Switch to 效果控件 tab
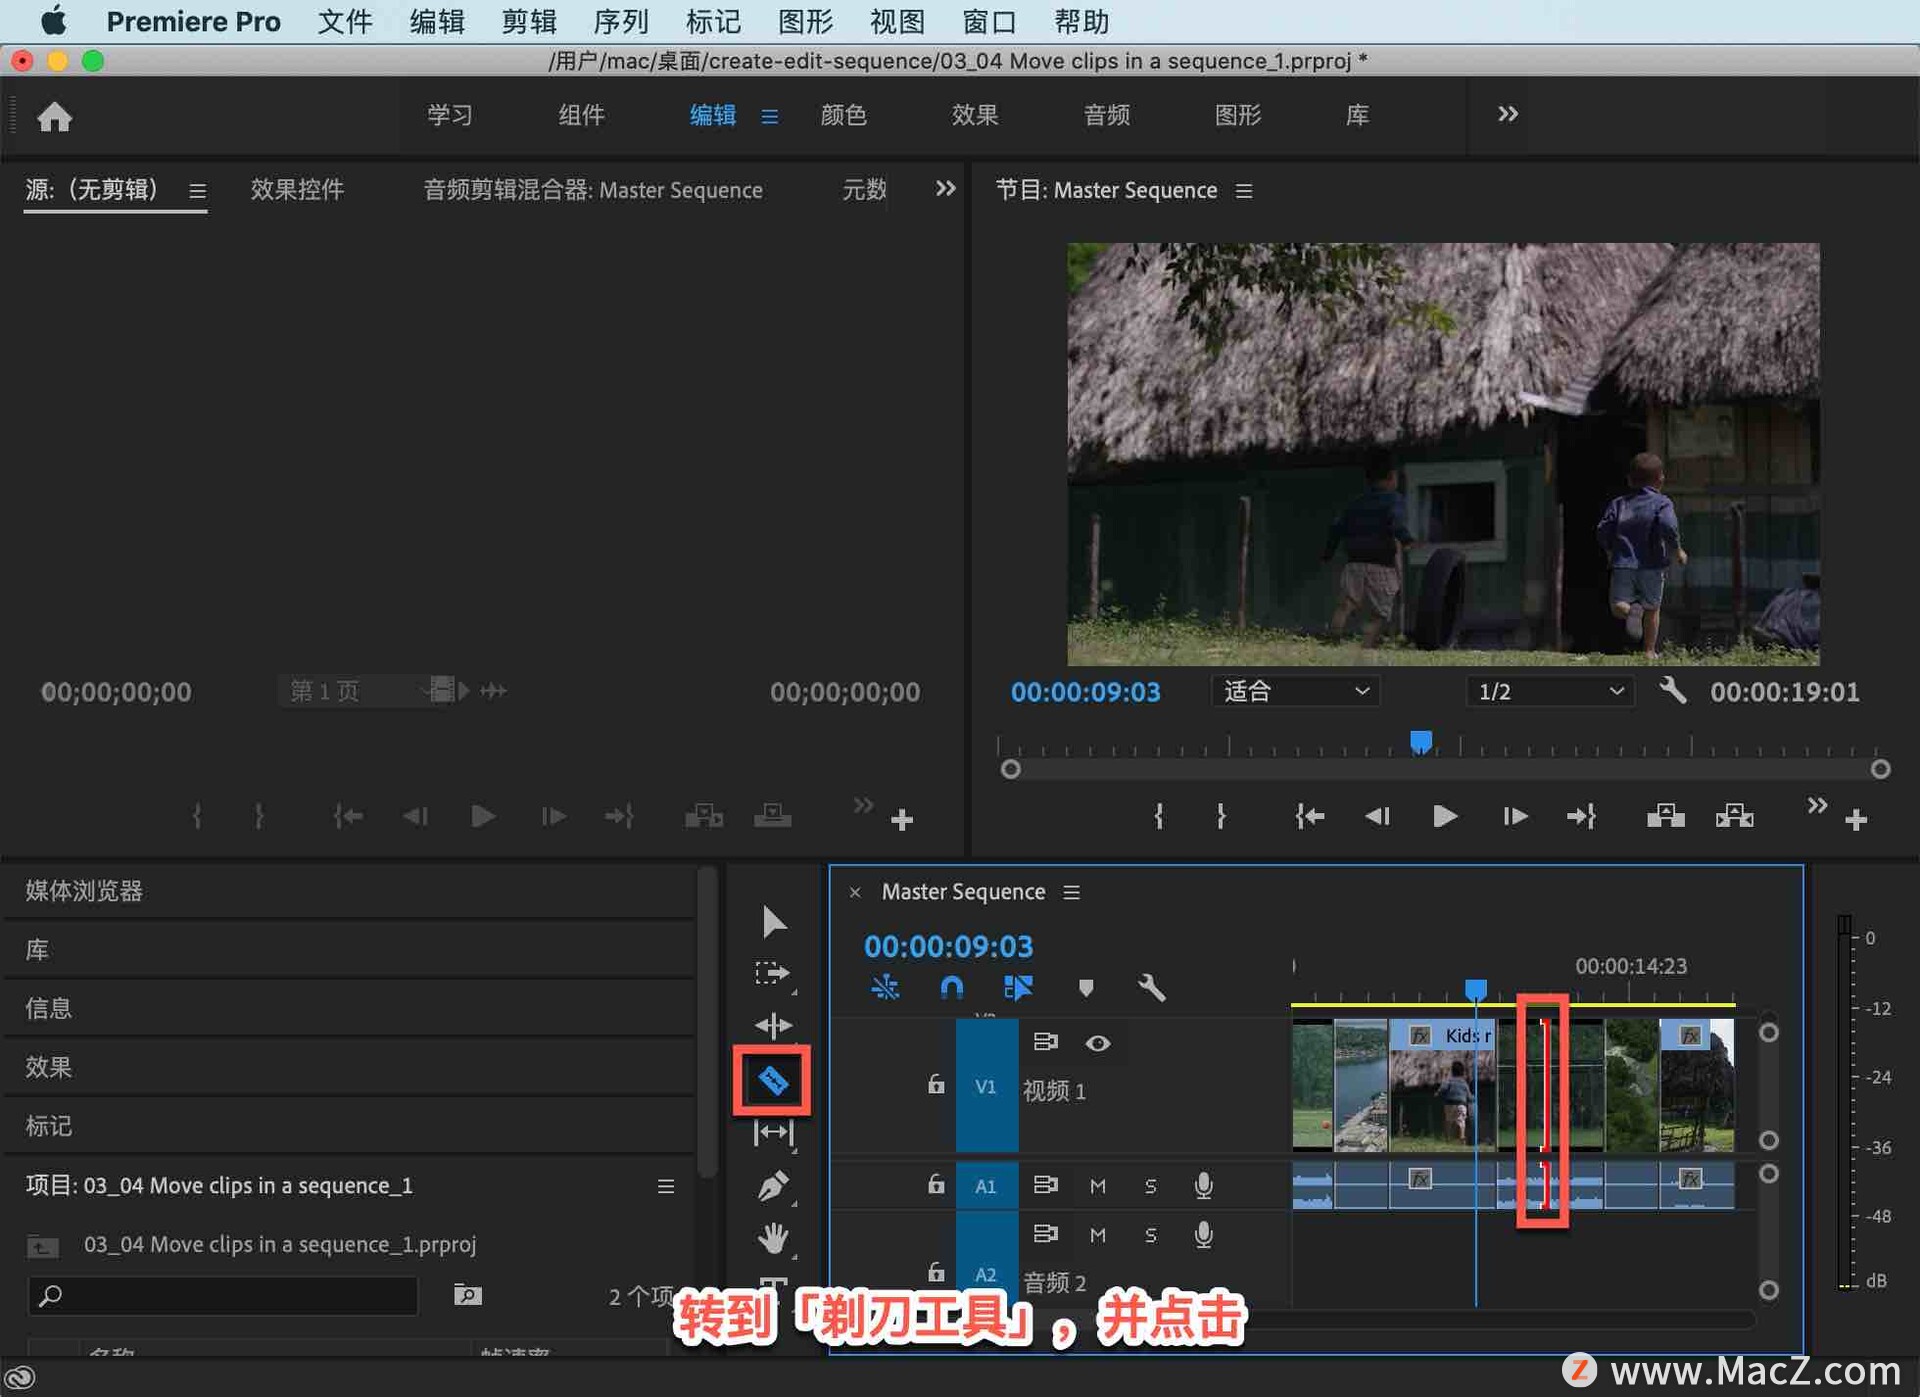The width and height of the screenshot is (1920, 1397). coord(297,189)
